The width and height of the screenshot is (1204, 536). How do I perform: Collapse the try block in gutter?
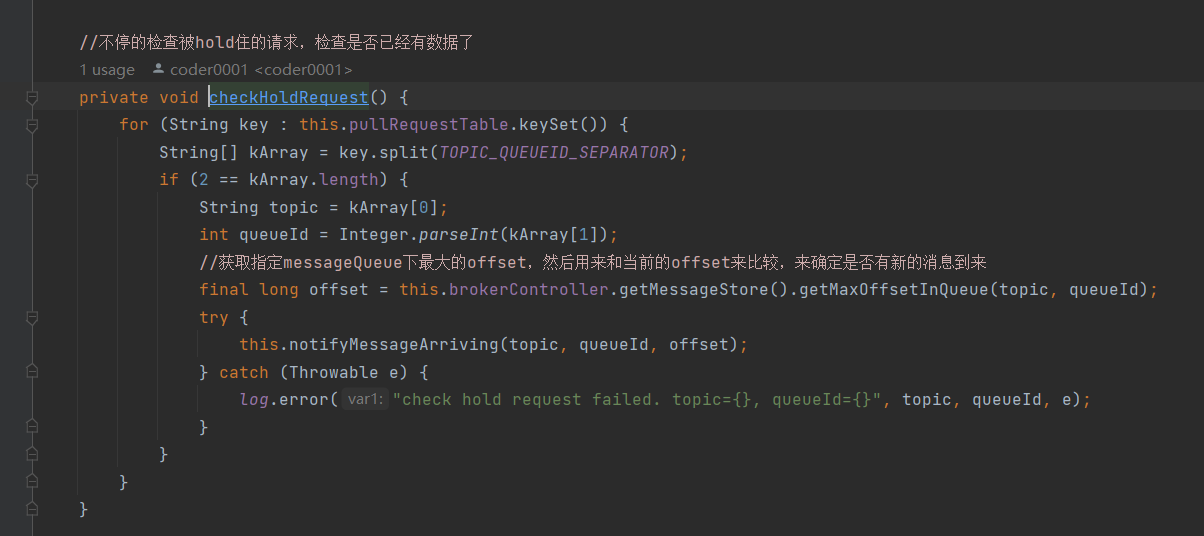pos(32,318)
